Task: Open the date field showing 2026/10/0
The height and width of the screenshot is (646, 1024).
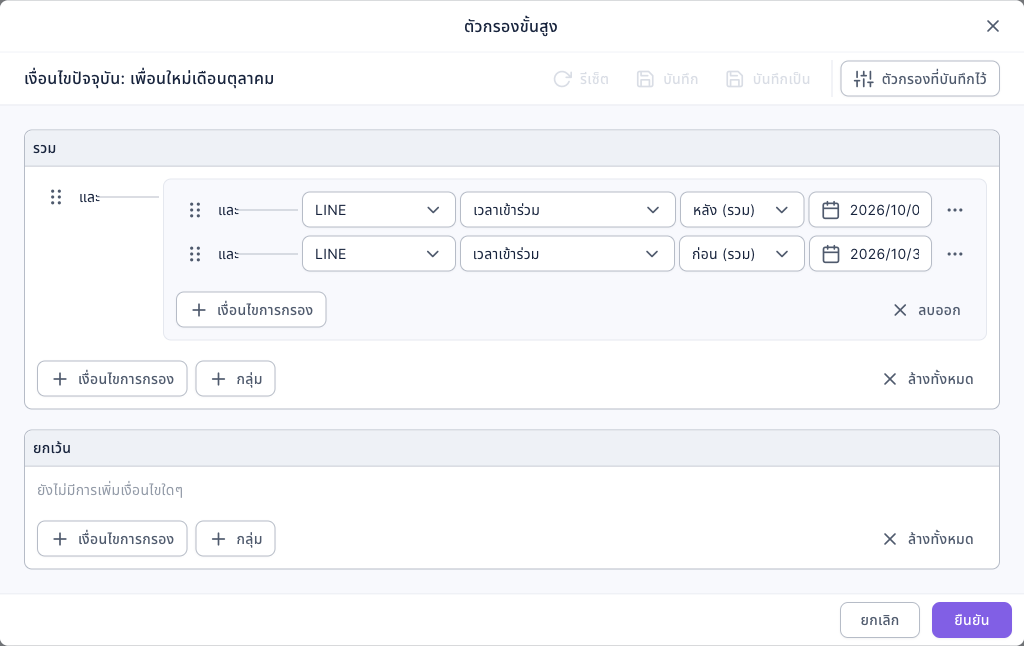Action: click(871, 210)
